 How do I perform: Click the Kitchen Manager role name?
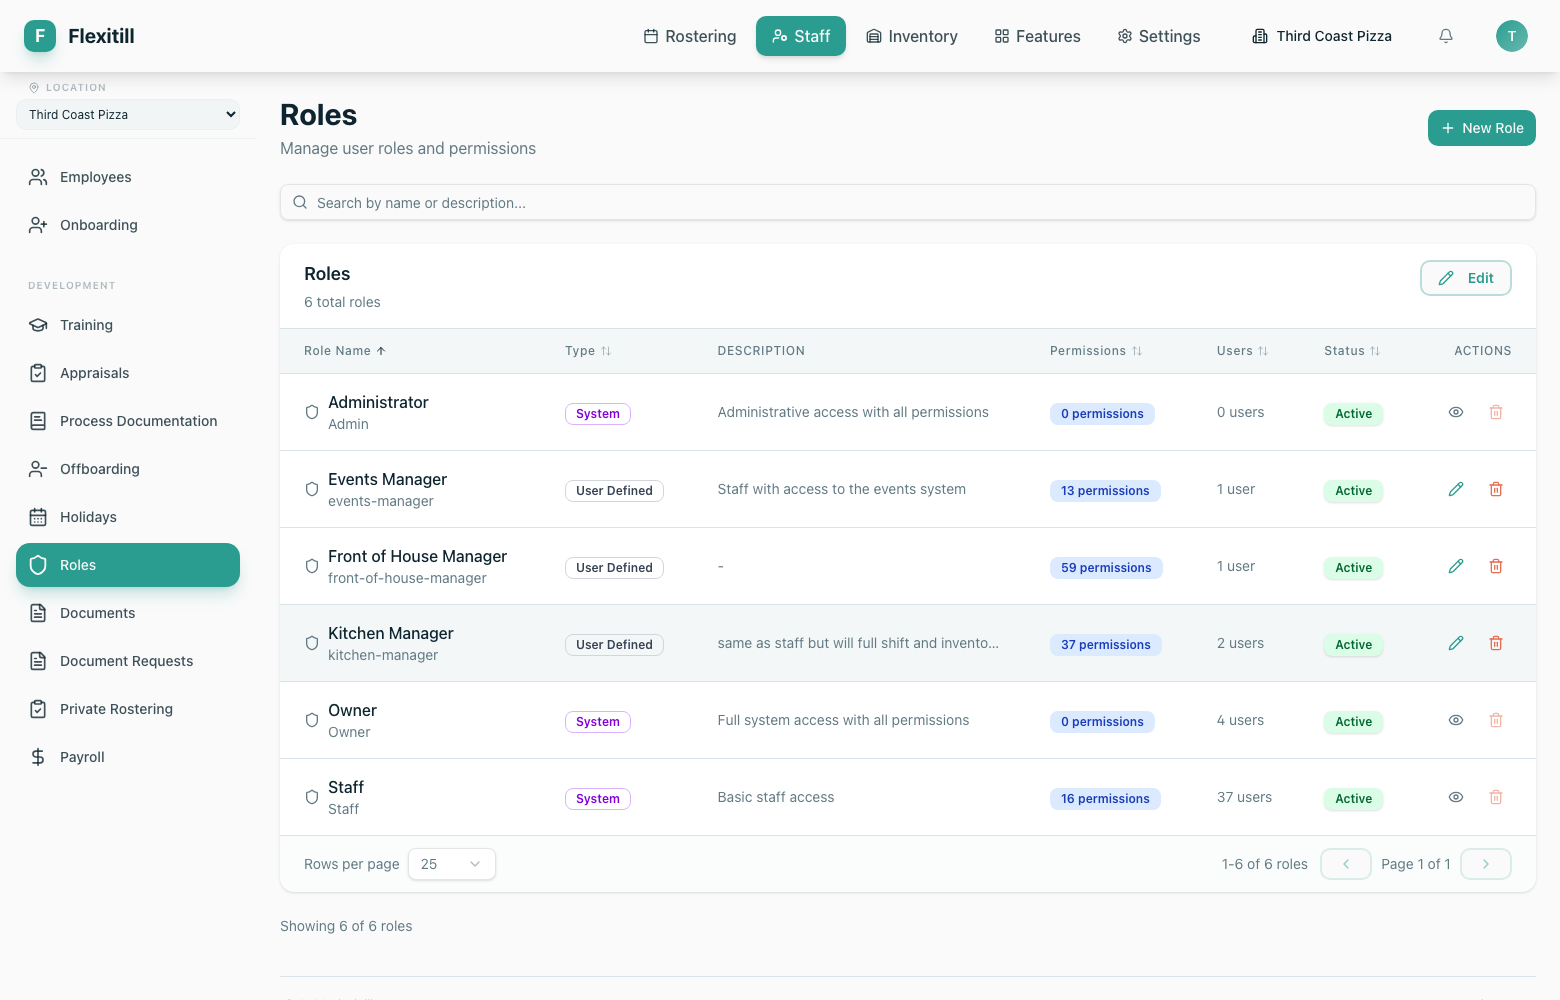391,633
